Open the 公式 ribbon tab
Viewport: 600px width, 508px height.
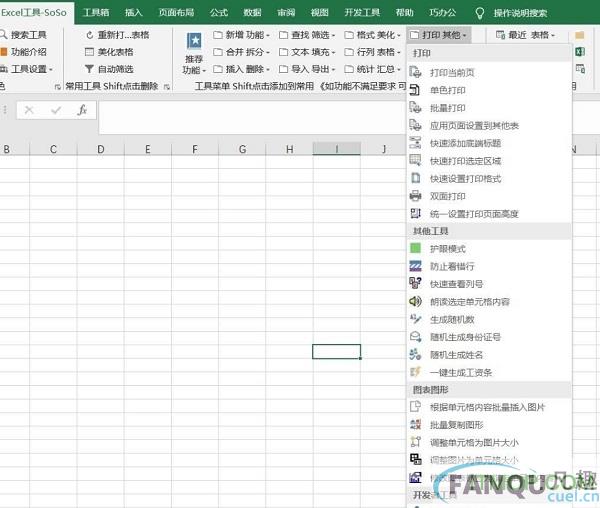(219, 13)
